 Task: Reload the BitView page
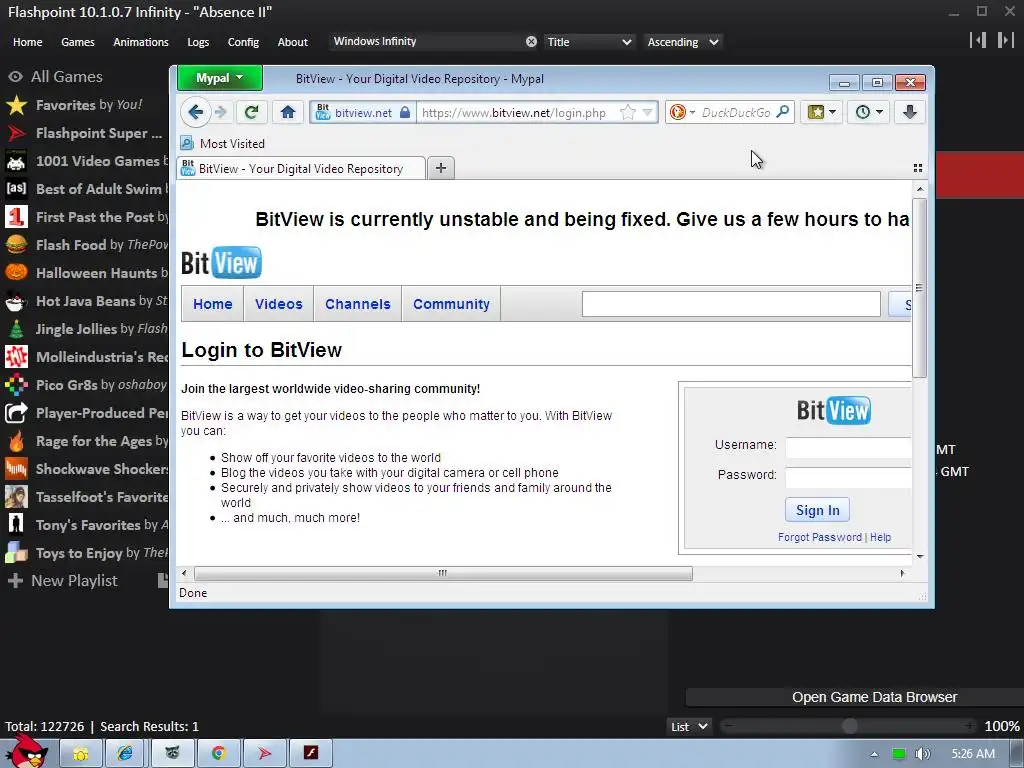point(251,112)
